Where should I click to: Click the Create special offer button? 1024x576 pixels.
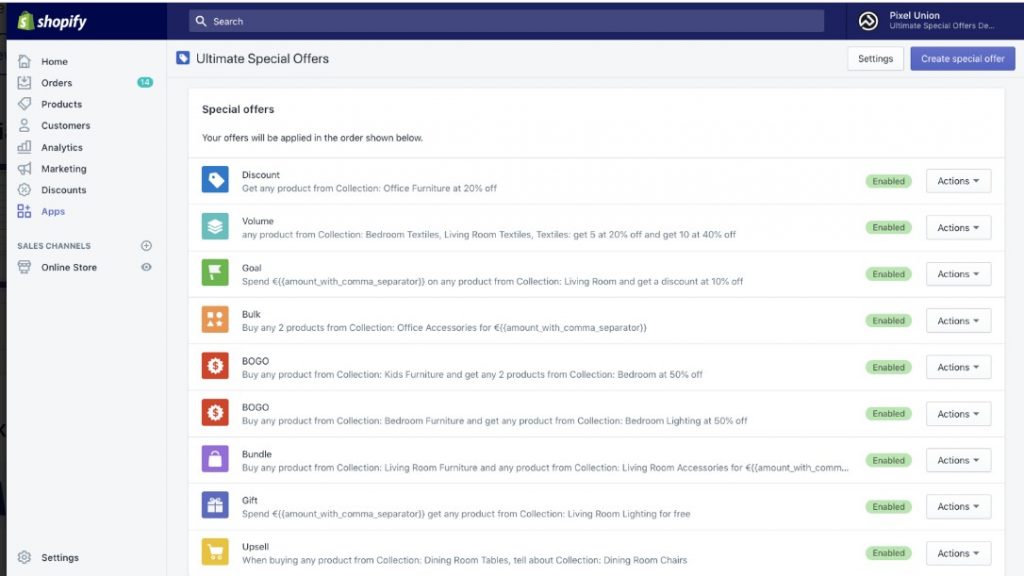click(x=963, y=59)
